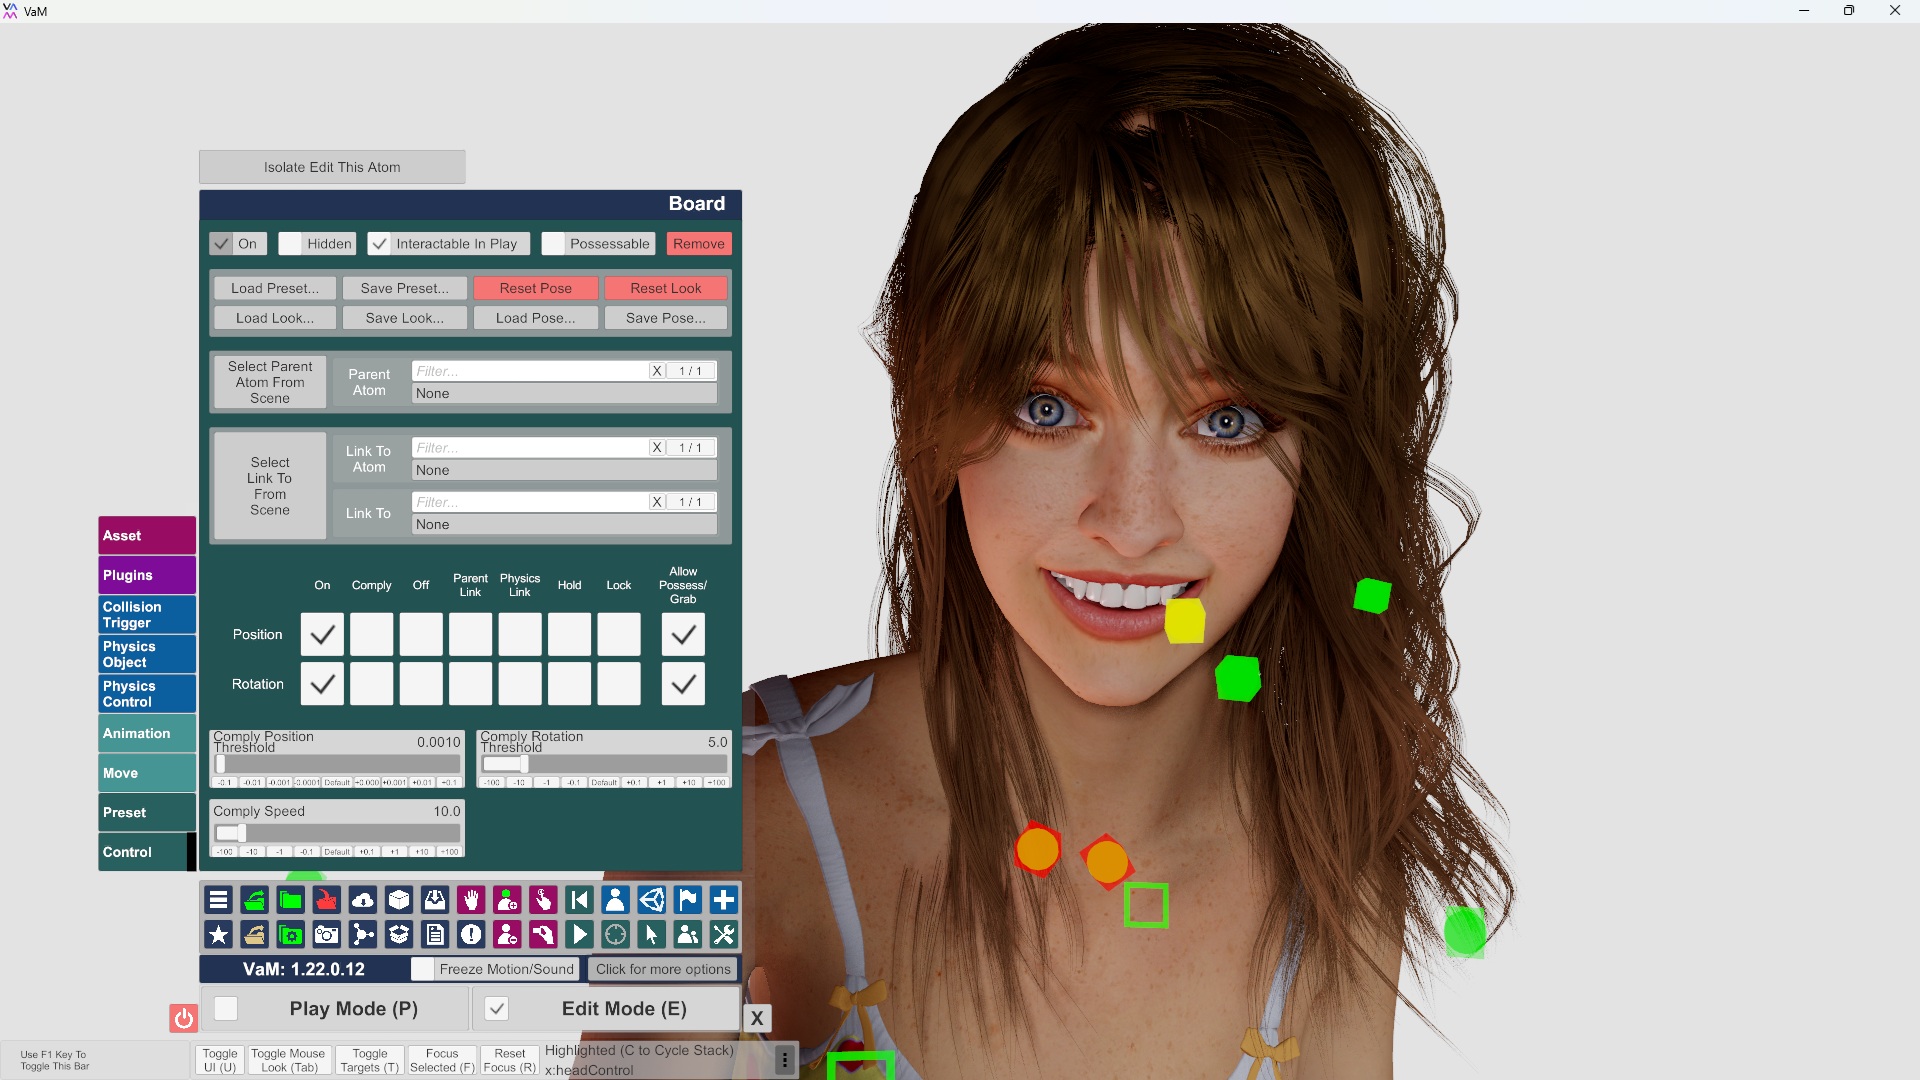This screenshot has width=1920, height=1080.
Task: Click the star favorites icon
Action: point(218,935)
